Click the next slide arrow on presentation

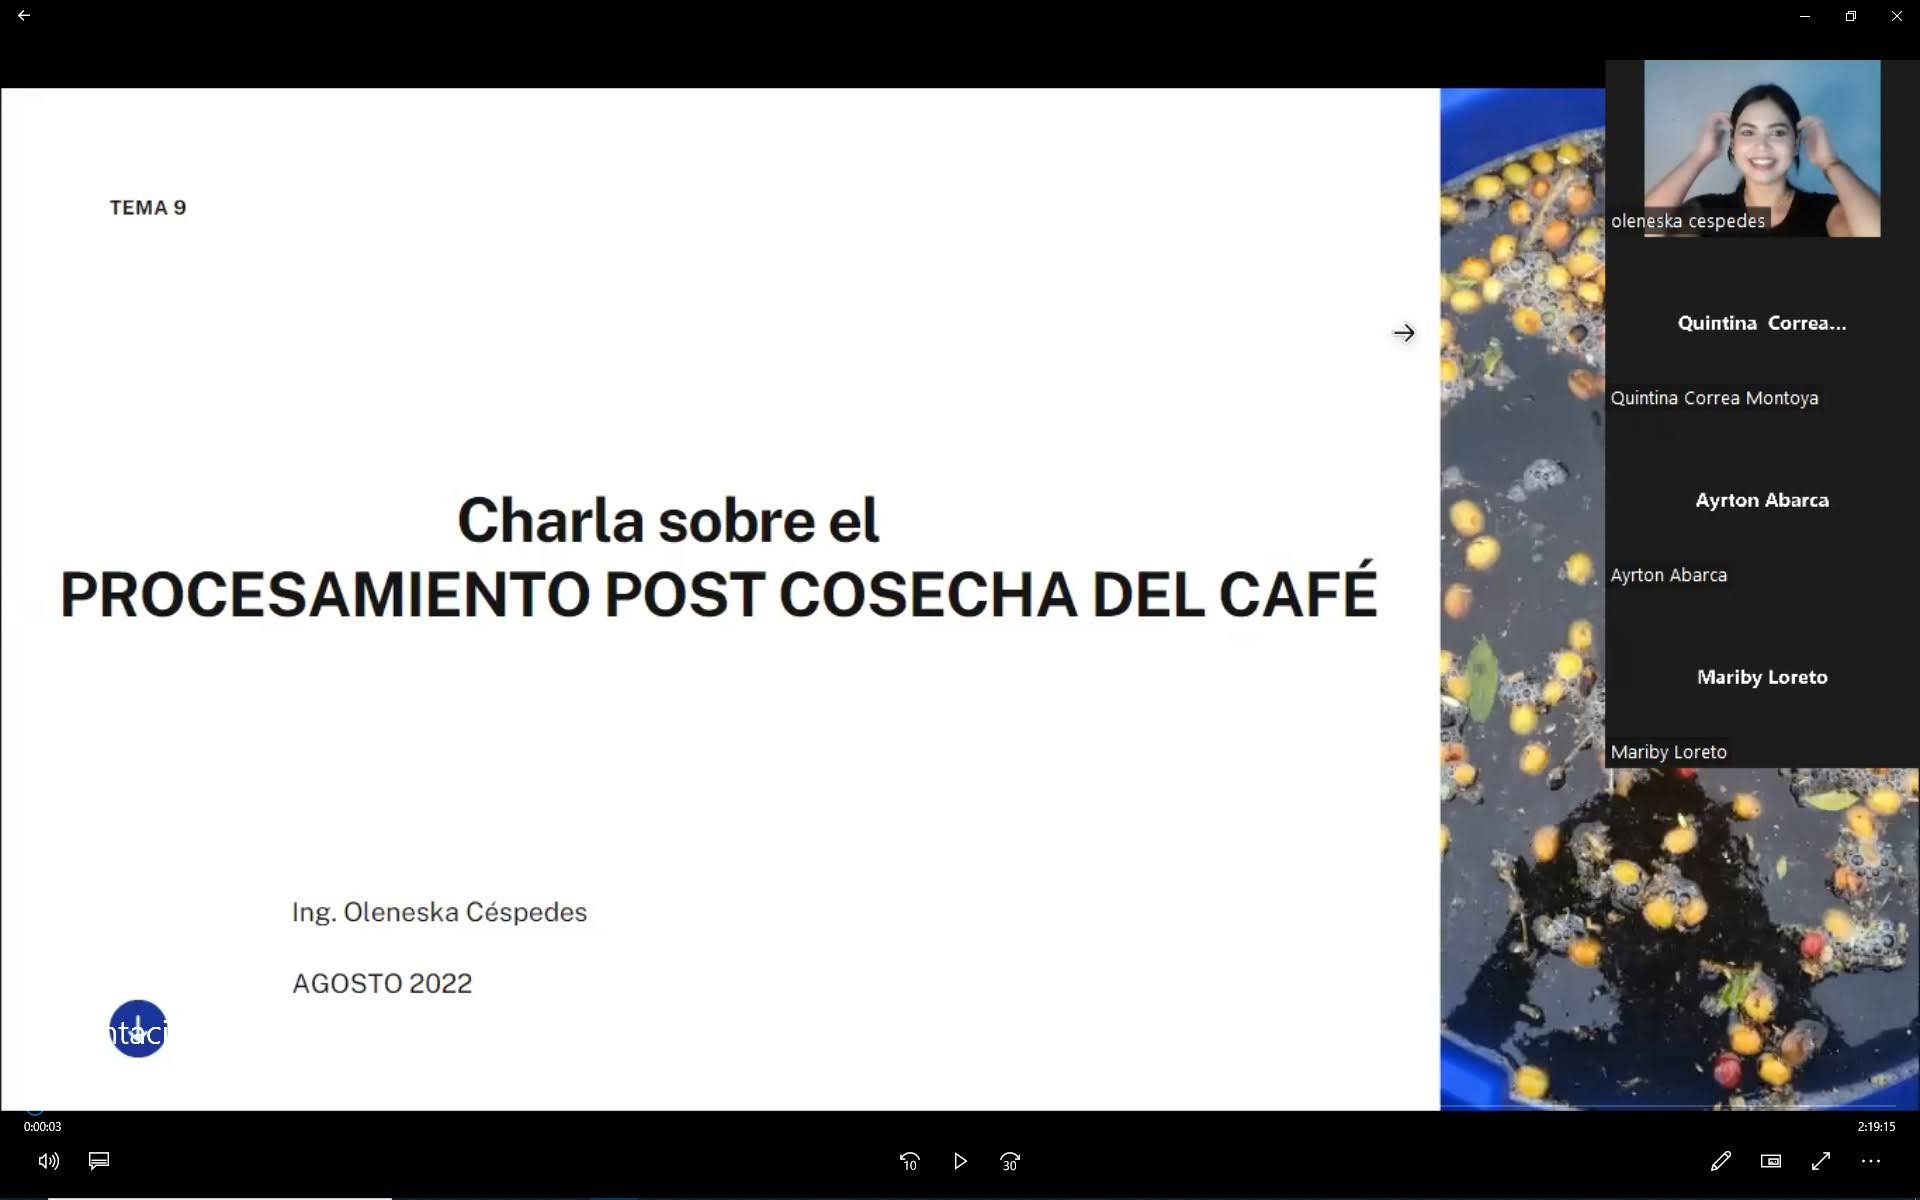pos(1403,333)
